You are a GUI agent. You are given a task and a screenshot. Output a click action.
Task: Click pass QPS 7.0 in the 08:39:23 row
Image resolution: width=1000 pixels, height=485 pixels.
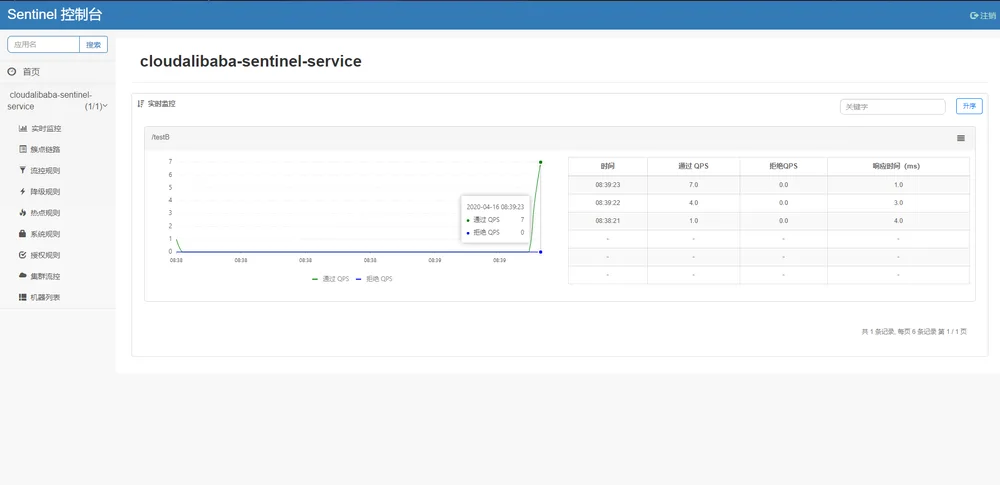pyautogui.click(x=693, y=184)
